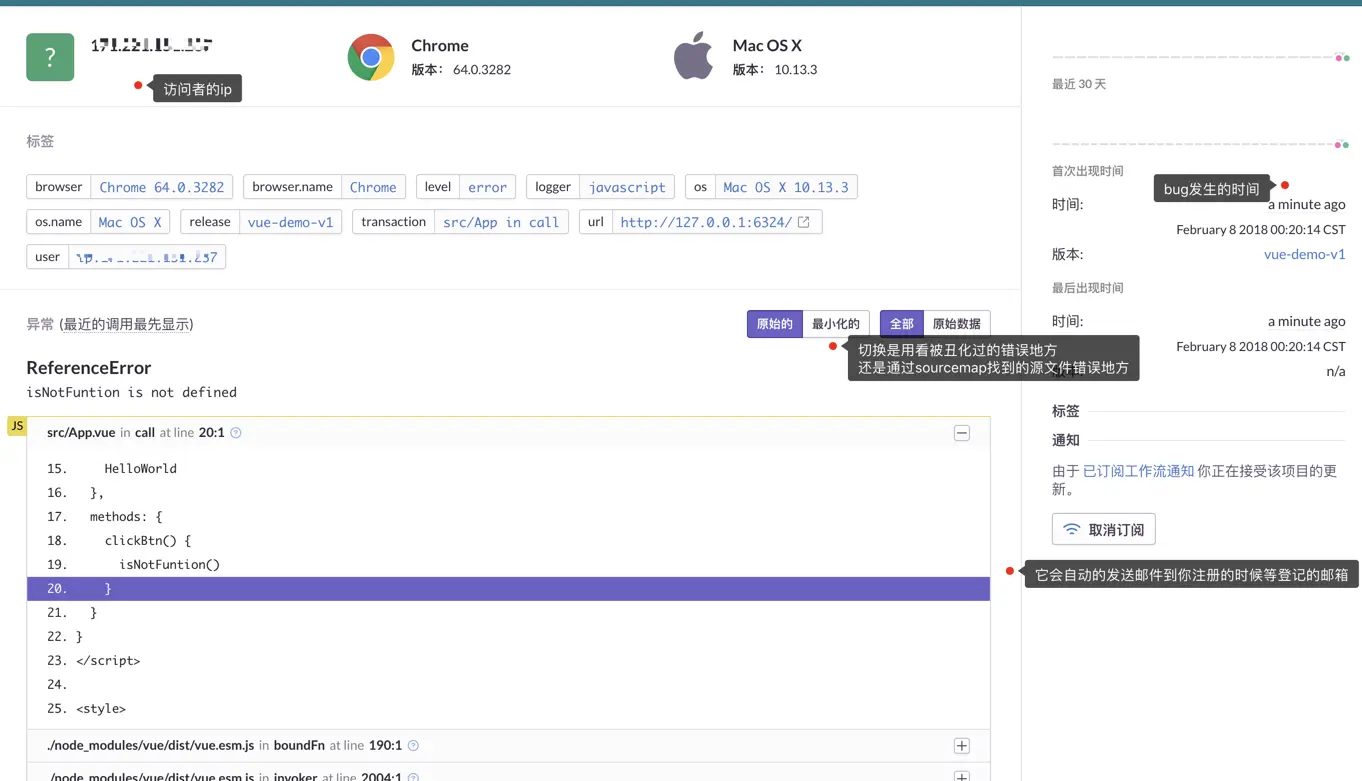Filter by the Chrome 64.0.3282 browser tag value
This screenshot has height=781, width=1362.
point(162,187)
